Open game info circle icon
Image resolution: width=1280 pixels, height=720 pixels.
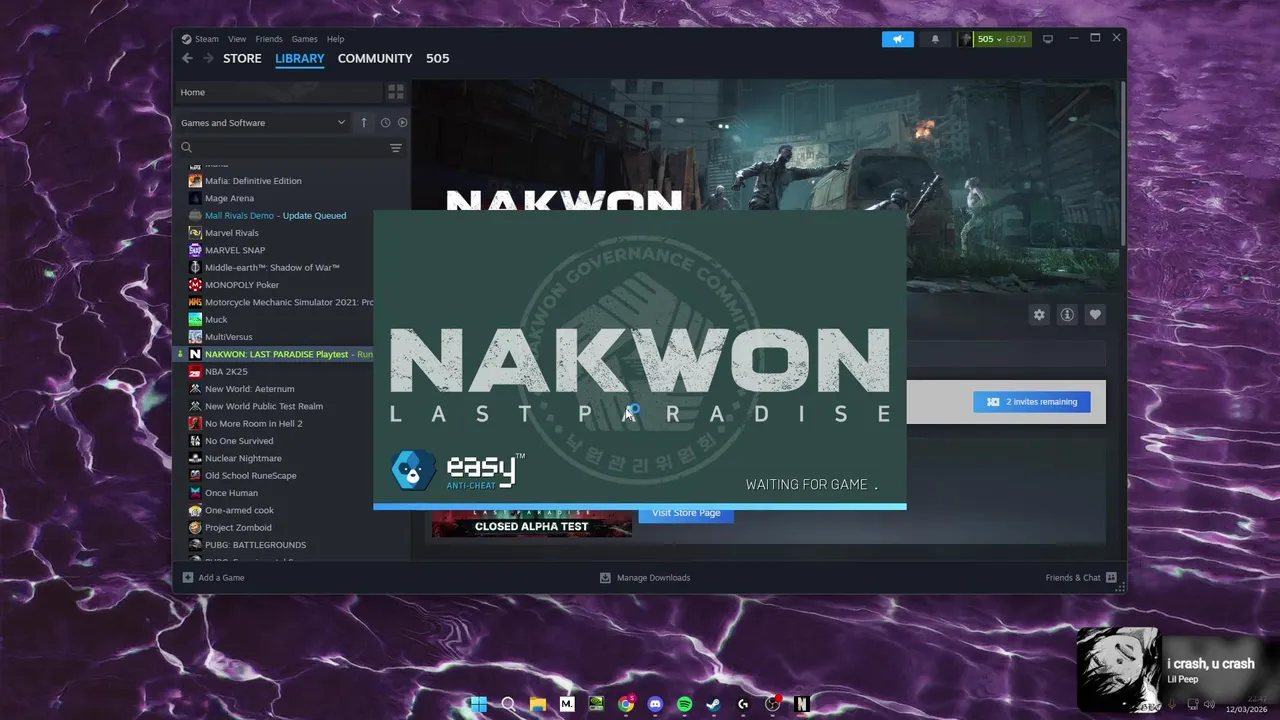point(1067,314)
